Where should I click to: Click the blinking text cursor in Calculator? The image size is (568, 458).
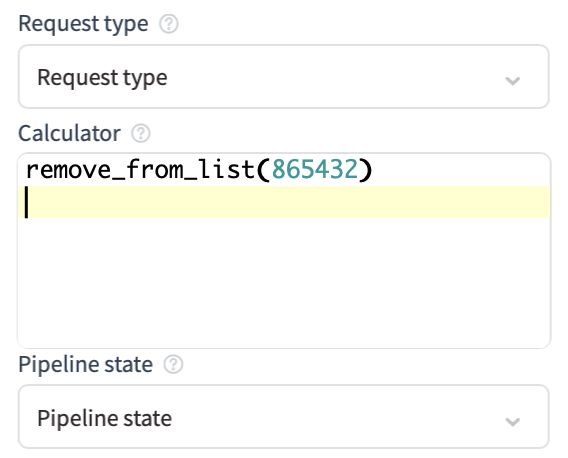point(26,202)
